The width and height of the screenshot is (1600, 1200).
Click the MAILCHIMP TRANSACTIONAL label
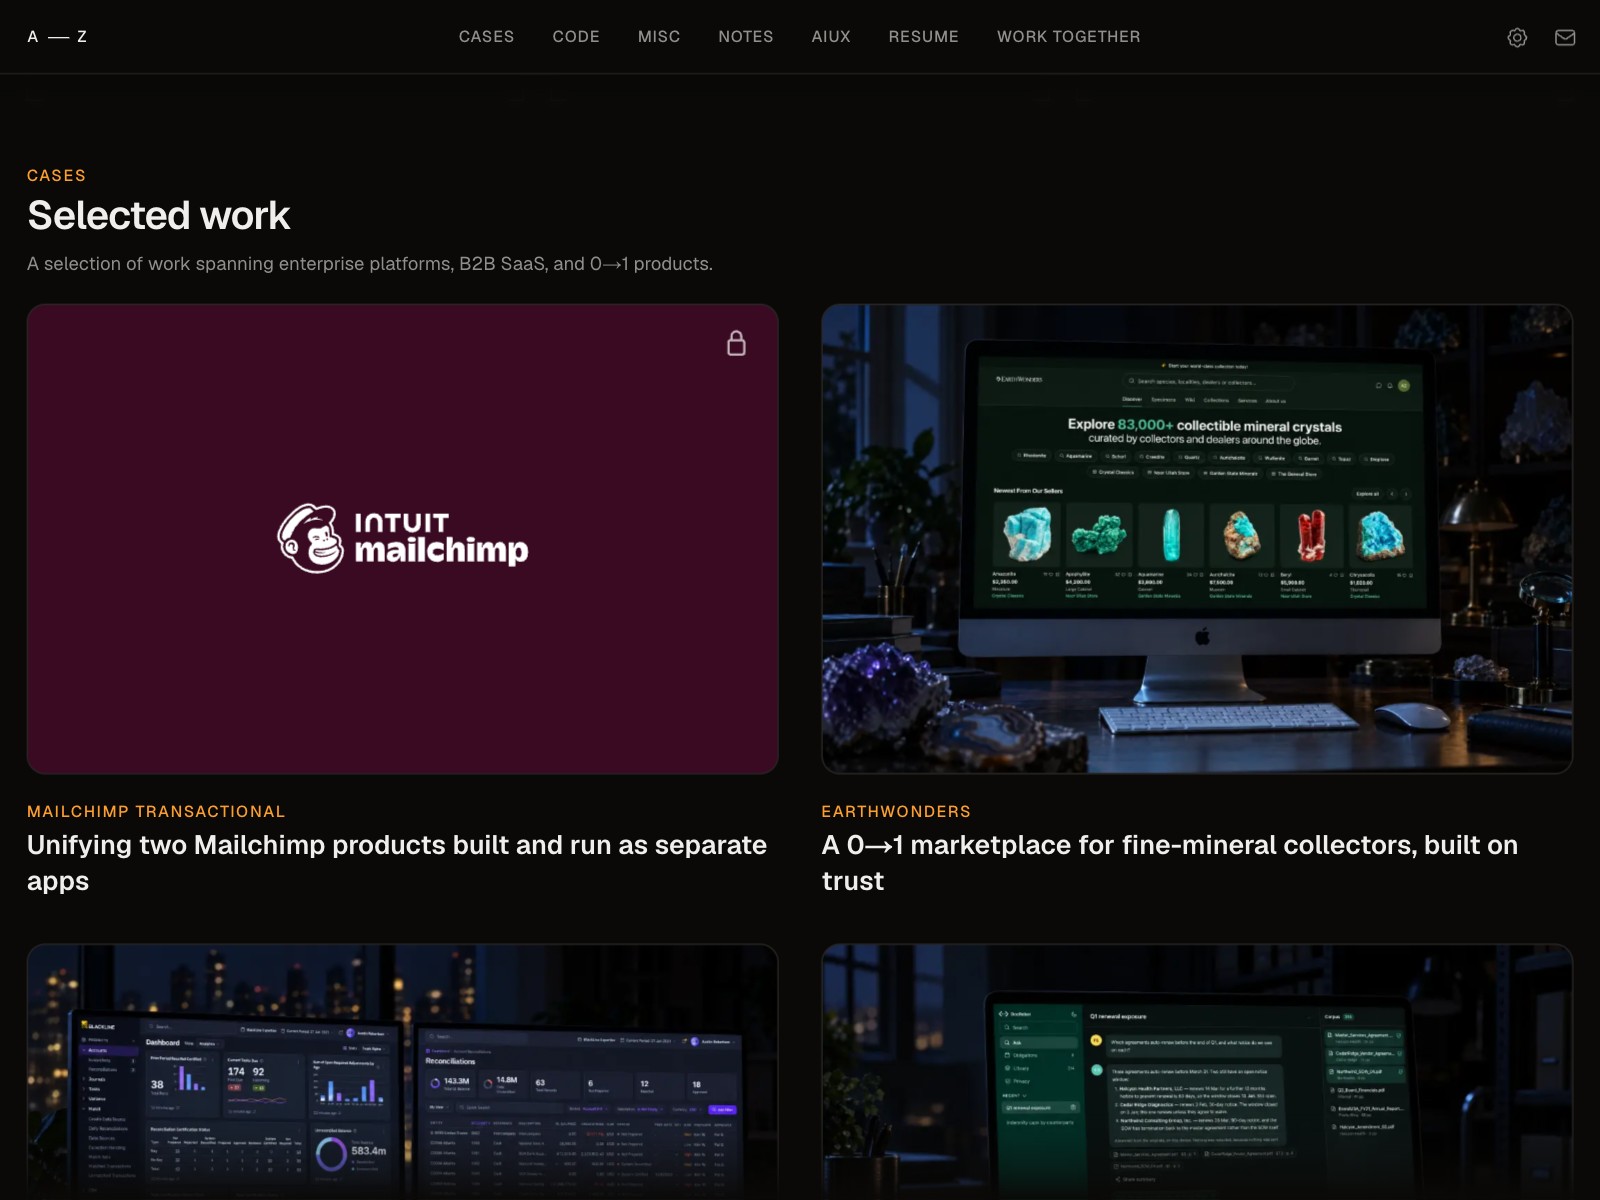point(156,811)
